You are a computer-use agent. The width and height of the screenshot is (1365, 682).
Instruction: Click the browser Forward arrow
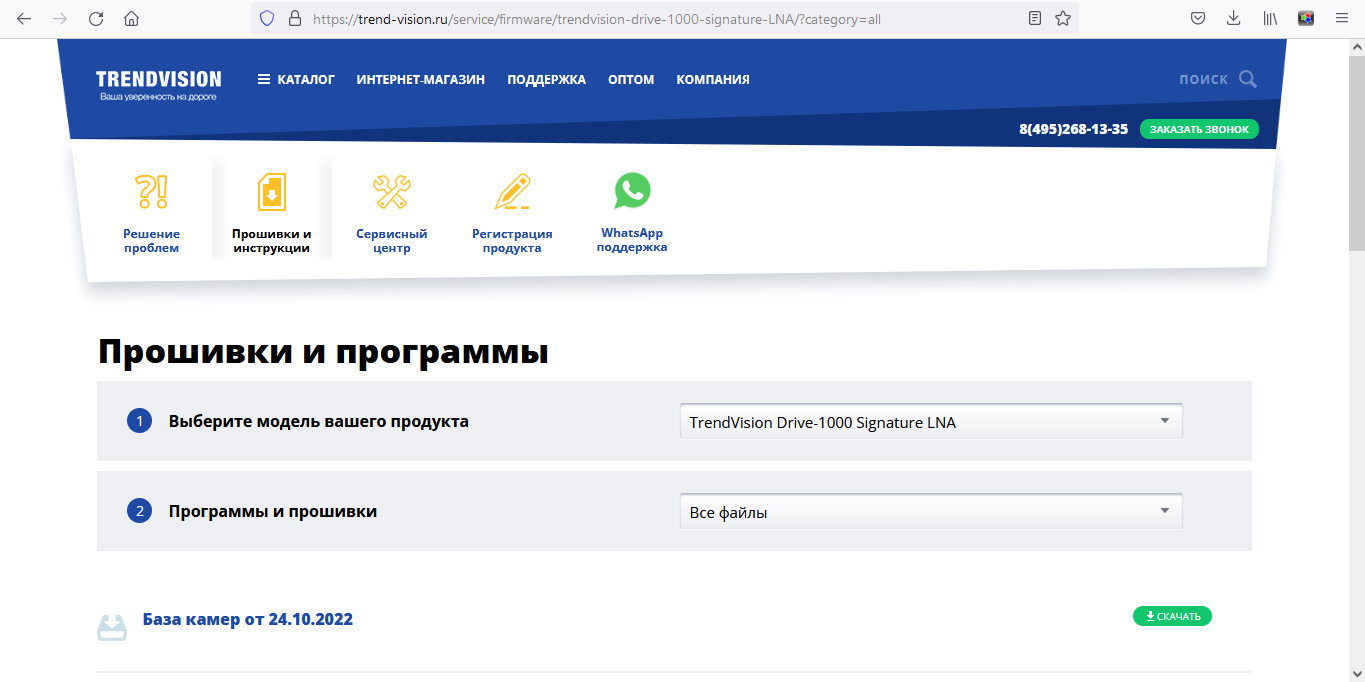[x=60, y=18]
